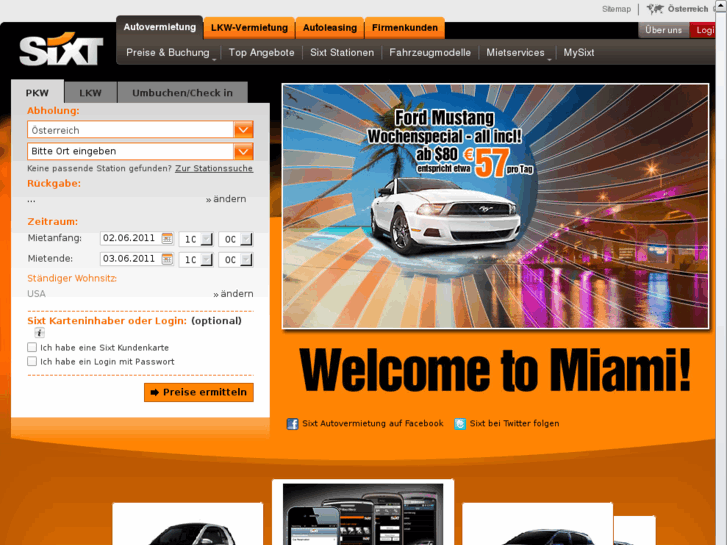Select the Autovermietung tab

[x=159, y=27]
